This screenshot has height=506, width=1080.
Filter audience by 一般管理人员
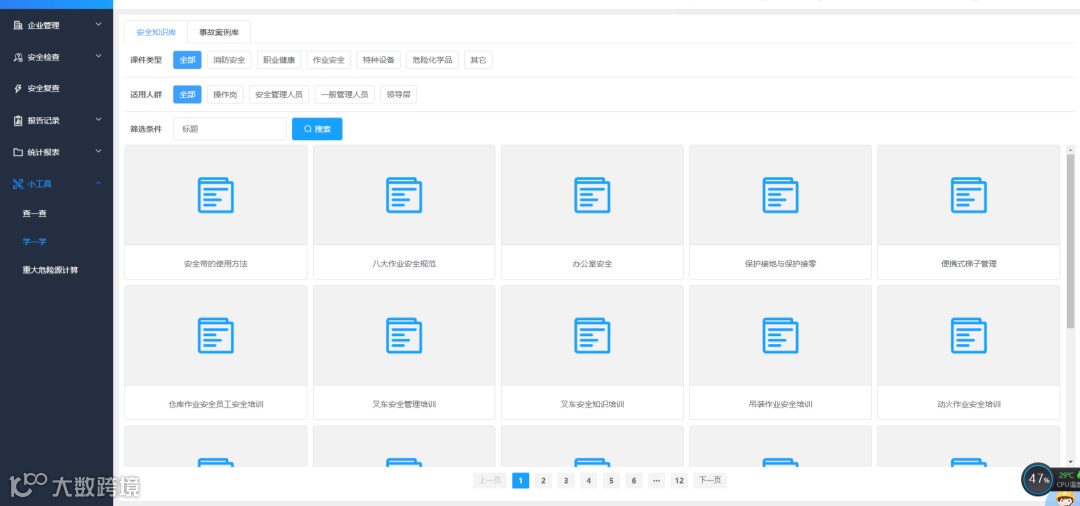coord(344,94)
